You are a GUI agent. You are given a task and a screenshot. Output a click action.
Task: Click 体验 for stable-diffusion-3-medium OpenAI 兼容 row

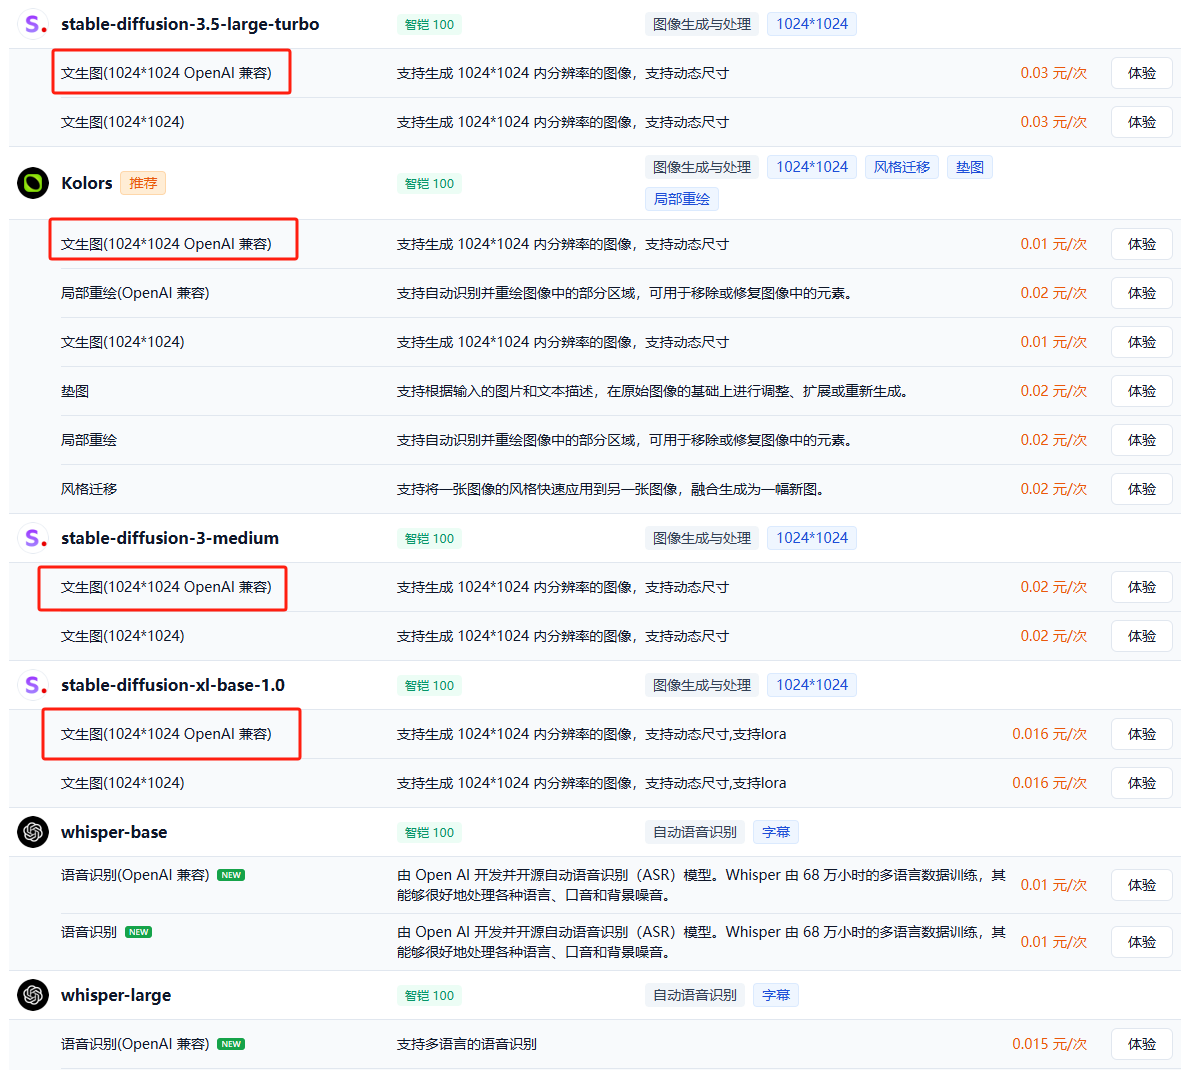(x=1141, y=587)
